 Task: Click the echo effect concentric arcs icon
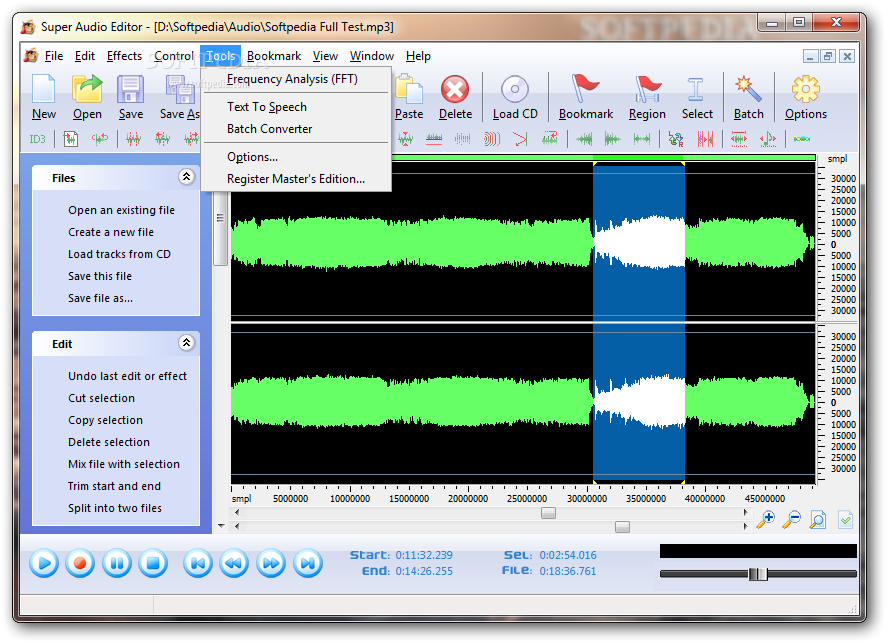tap(492, 139)
